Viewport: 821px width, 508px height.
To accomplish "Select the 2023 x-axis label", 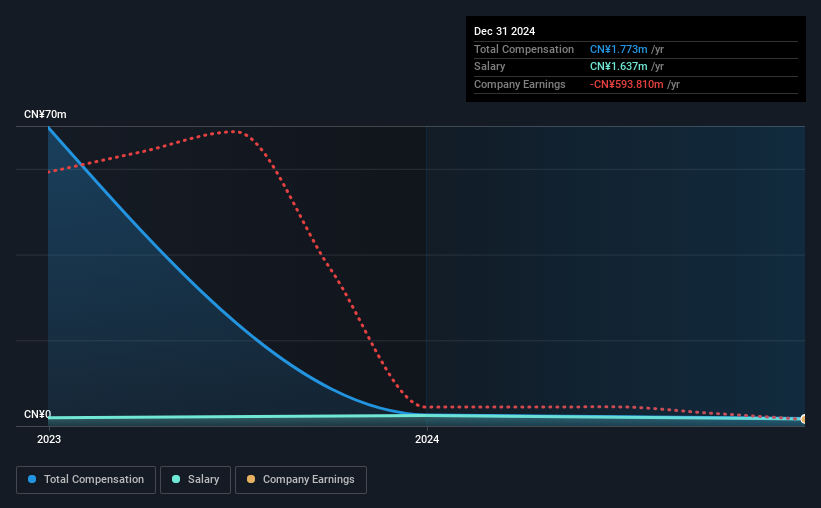I will 49,439.
